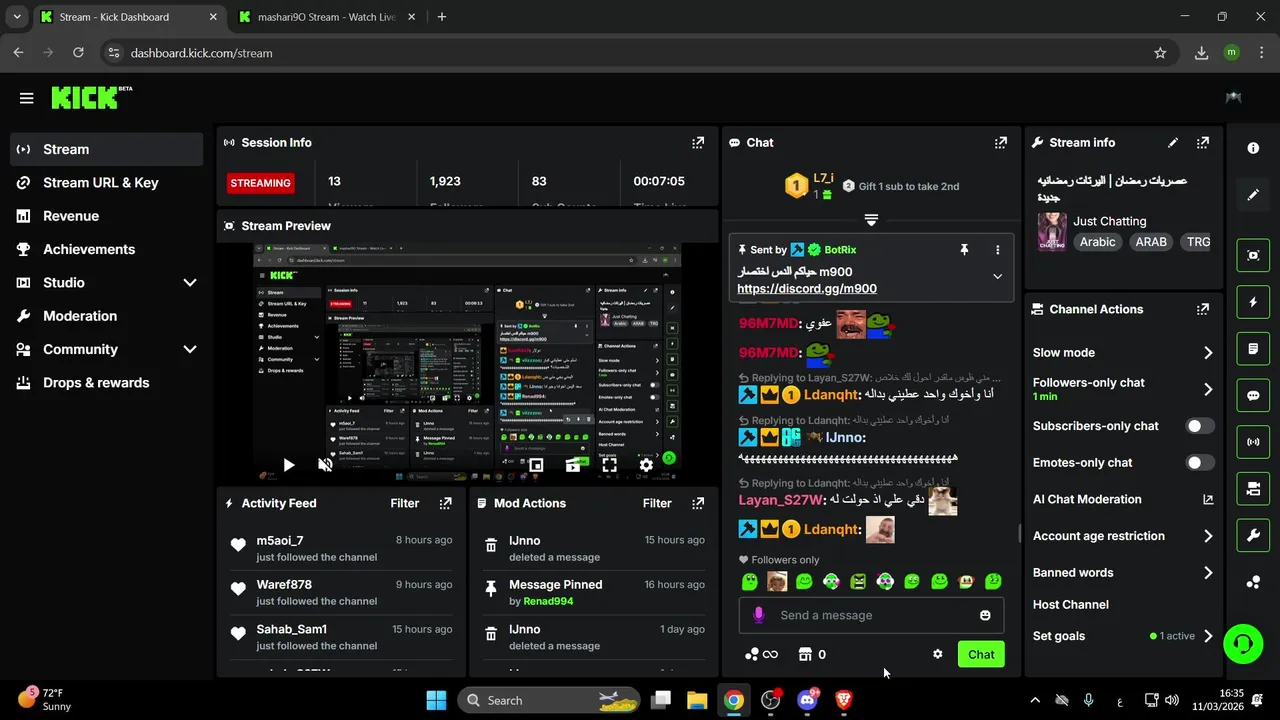Open the lightning bolt activity icon in sidebar
1280x720 pixels.
tap(1253, 301)
